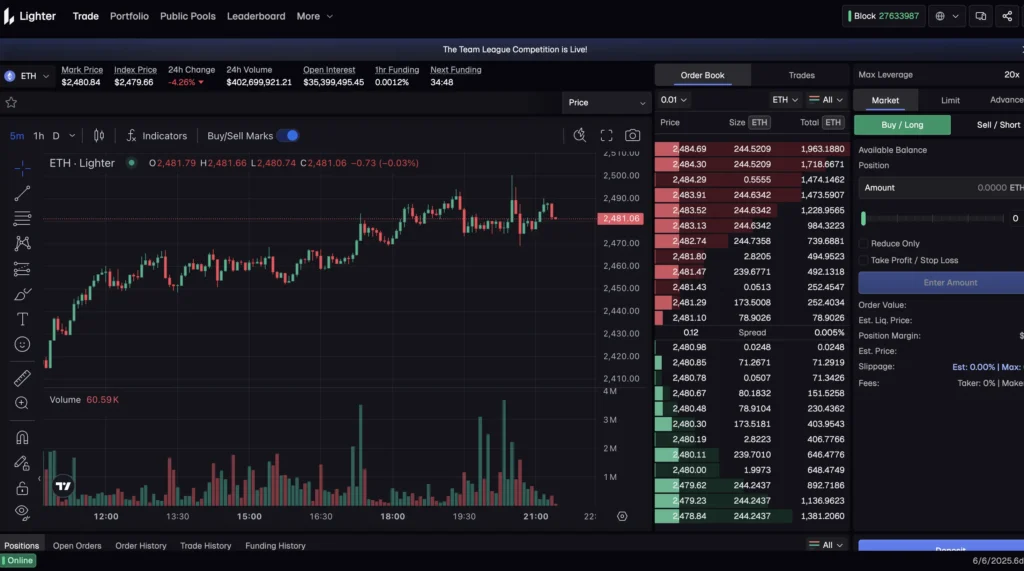Open the globe language selector

click(x=947, y=16)
